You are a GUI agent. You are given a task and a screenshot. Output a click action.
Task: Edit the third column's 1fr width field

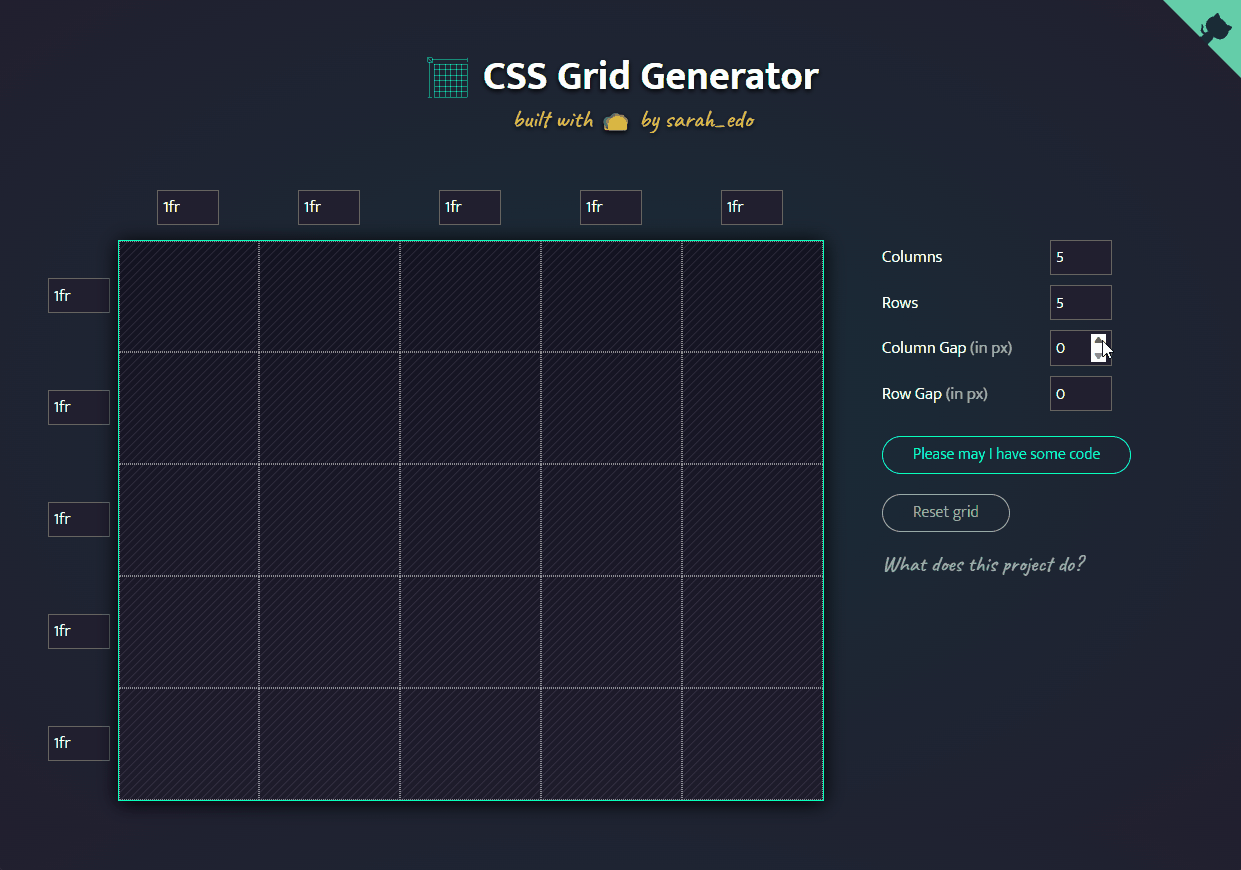click(469, 208)
